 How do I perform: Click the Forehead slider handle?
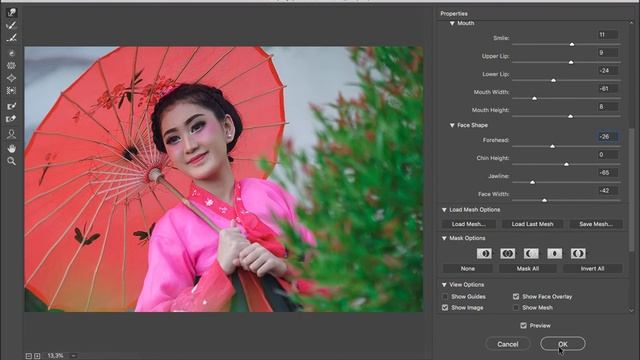point(553,146)
